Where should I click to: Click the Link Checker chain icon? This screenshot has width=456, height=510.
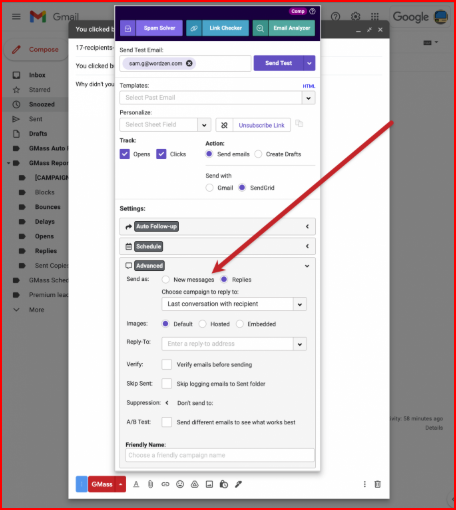[x=194, y=28]
